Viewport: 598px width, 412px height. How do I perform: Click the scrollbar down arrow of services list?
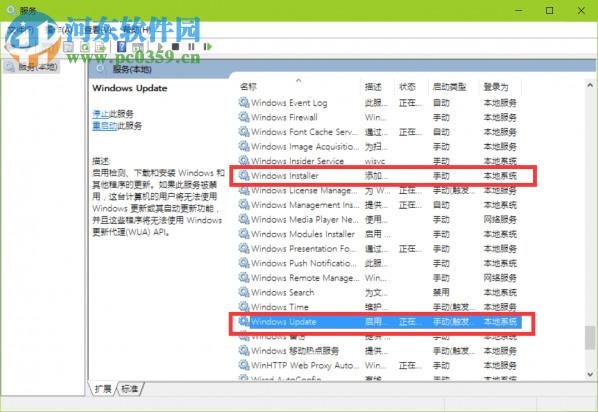tap(590, 375)
